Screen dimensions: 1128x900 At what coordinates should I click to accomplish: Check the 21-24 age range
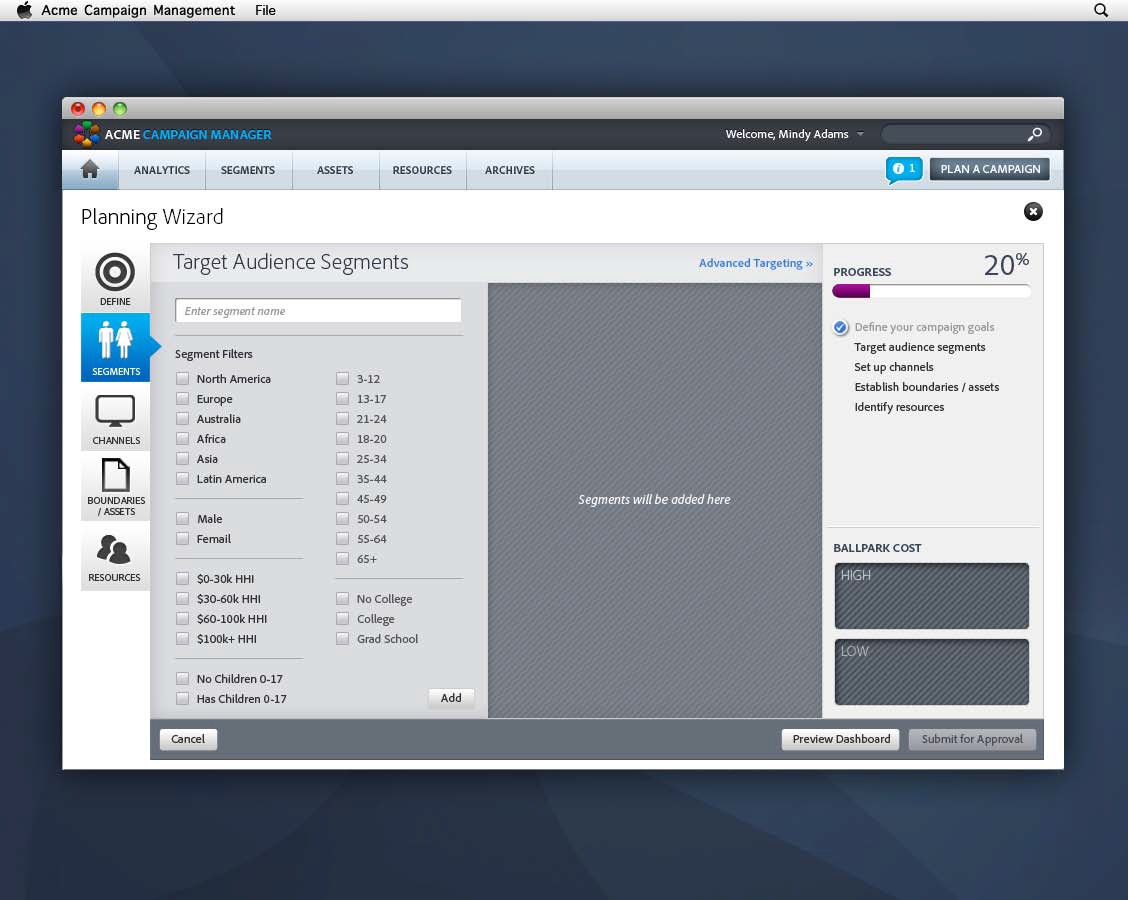click(x=342, y=419)
